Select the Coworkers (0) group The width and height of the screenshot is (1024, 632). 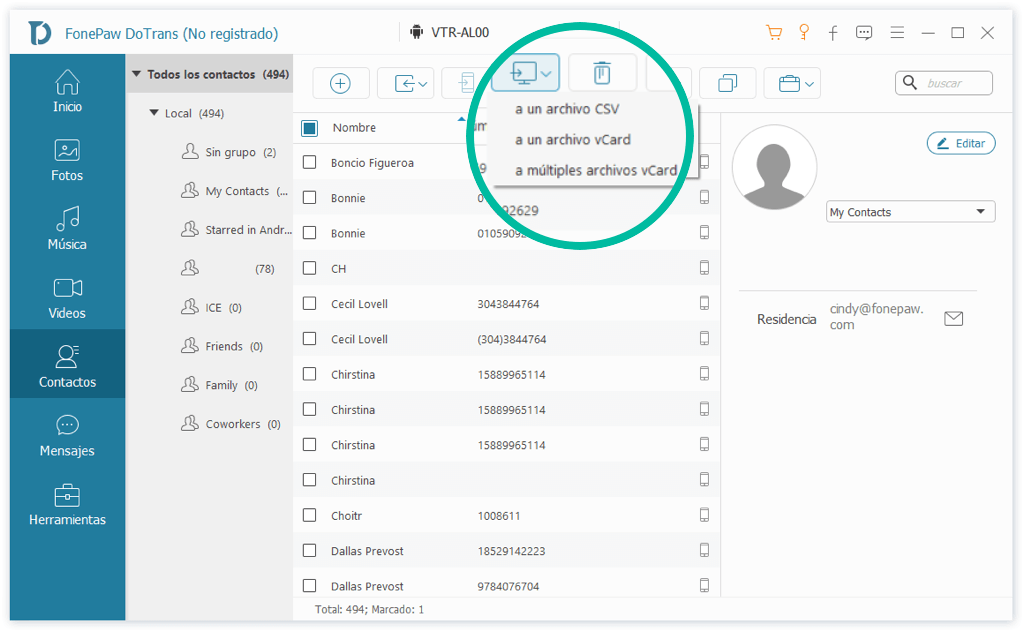click(231, 424)
